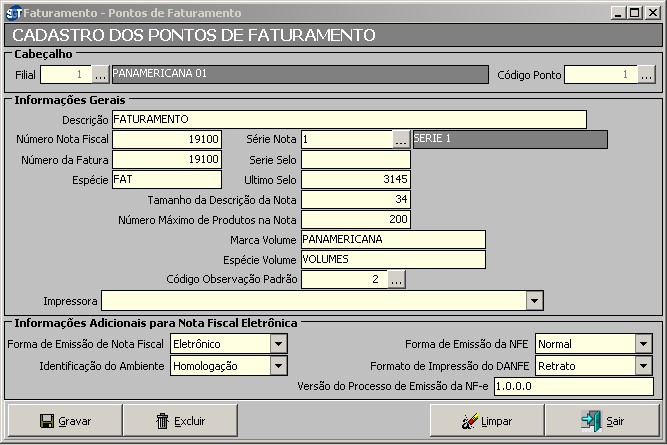Image resolution: width=667 pixels, height=445 pixels.
Task: Click the Número Nota Fiscal field
Action: coord(166,139)
